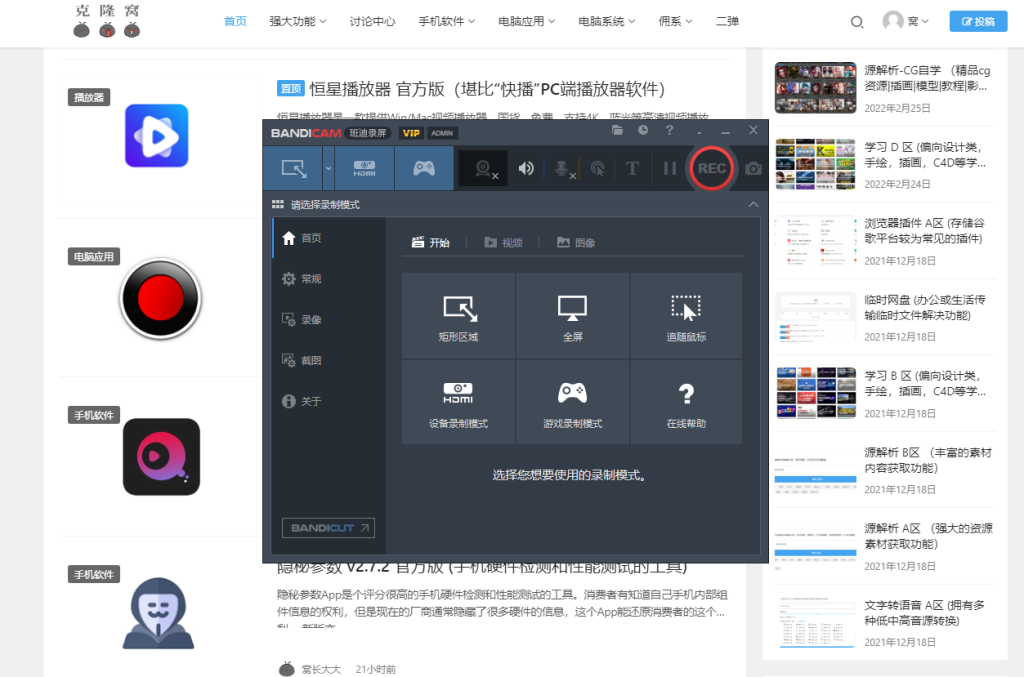Expand the 佣系 navigation dropdown
1024x677 pixels.
675,22
